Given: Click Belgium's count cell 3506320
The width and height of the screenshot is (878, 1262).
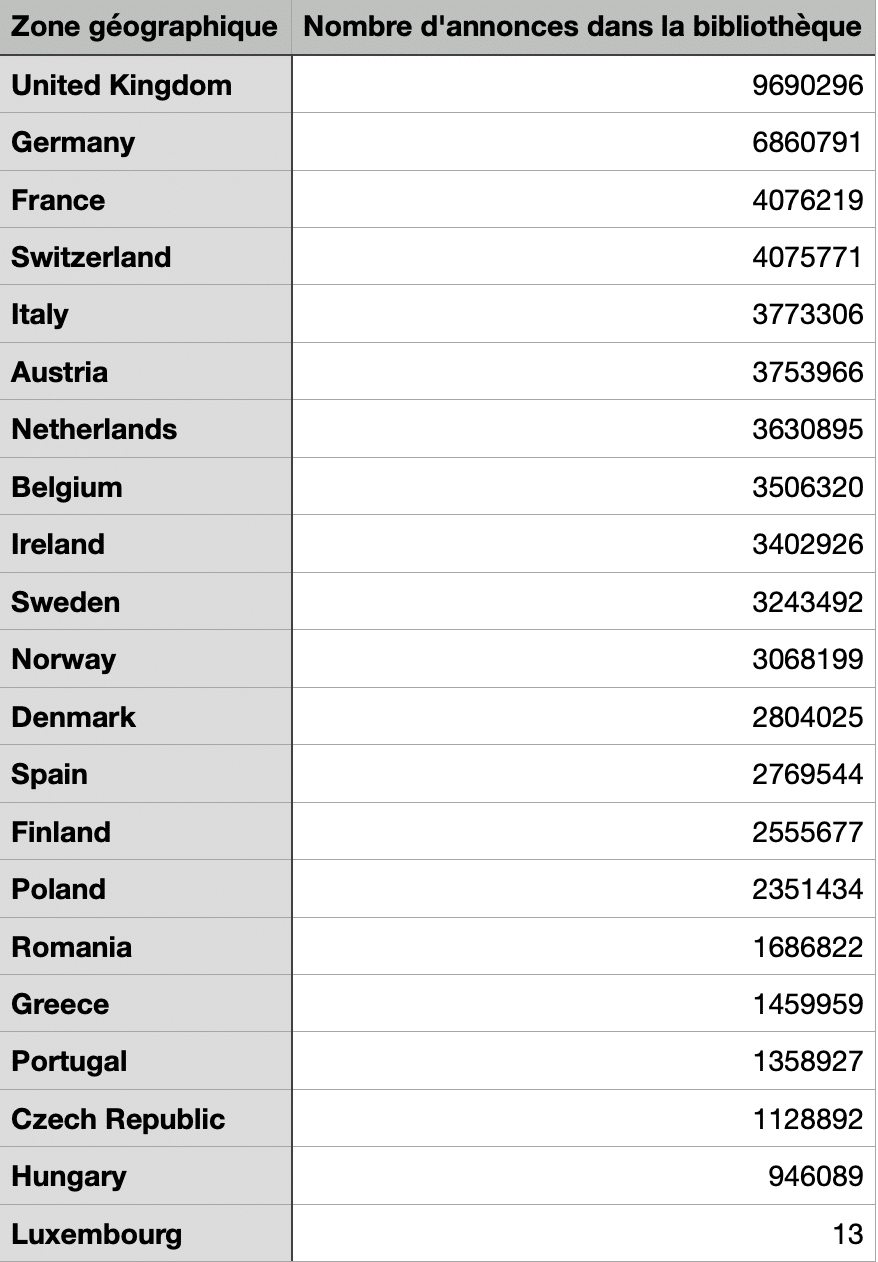Looking at the screenshot, I should click(x=806, y=487).
